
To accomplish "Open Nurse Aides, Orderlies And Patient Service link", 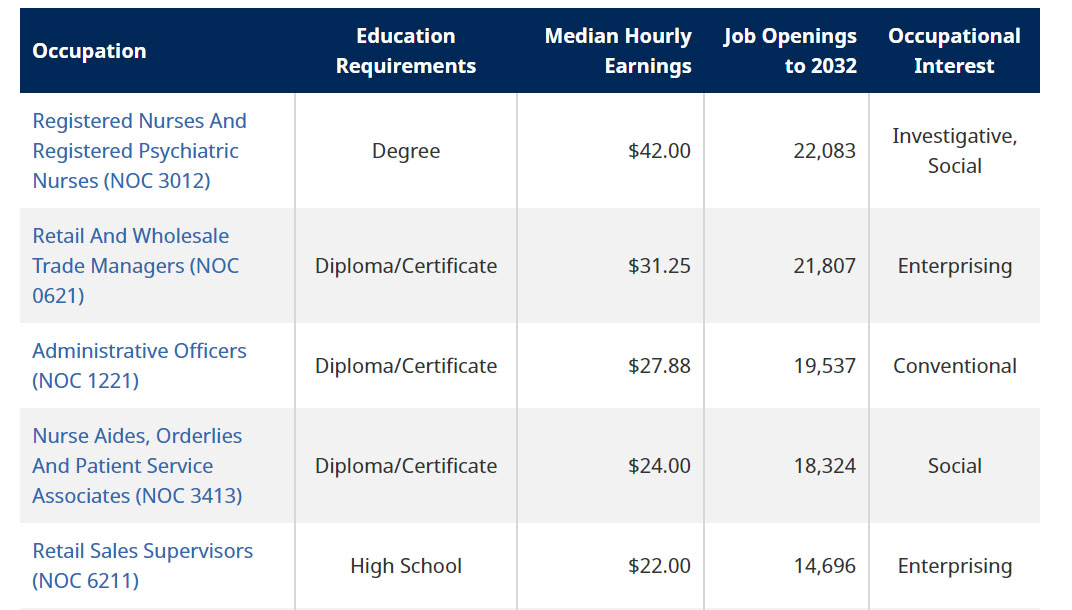I will click(137, 466).
